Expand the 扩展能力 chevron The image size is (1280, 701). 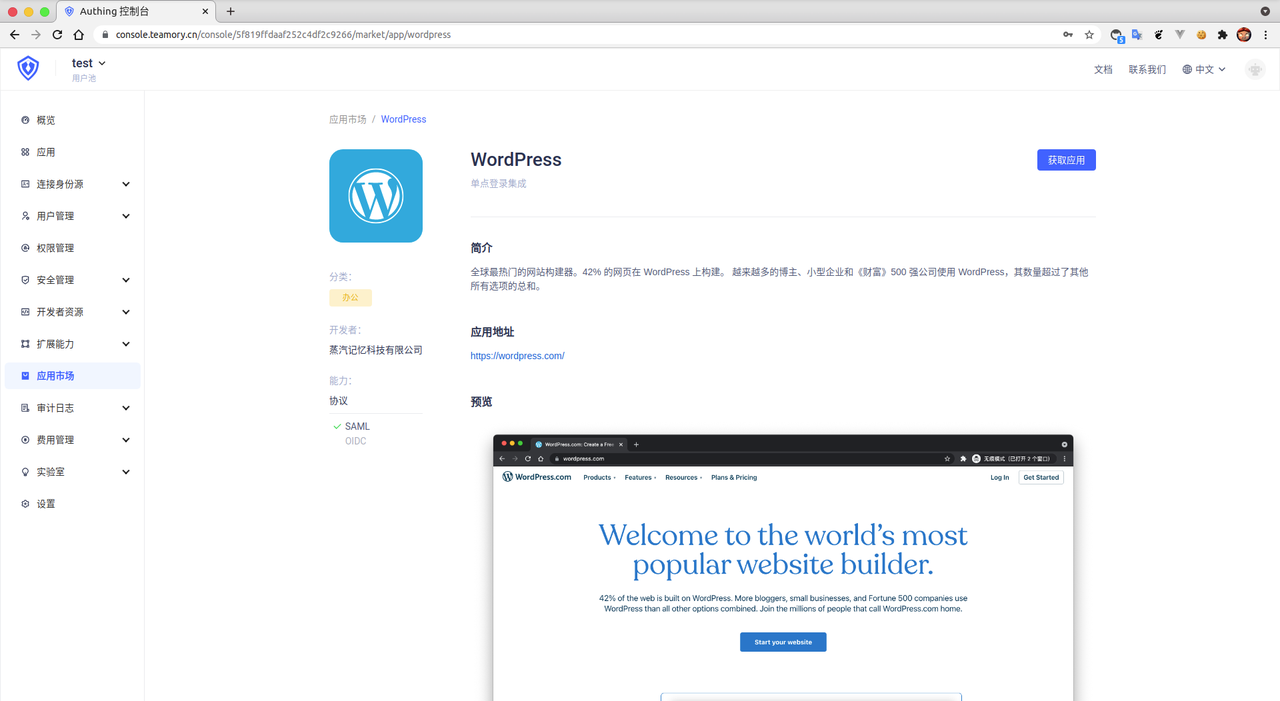tap(126, 344)
